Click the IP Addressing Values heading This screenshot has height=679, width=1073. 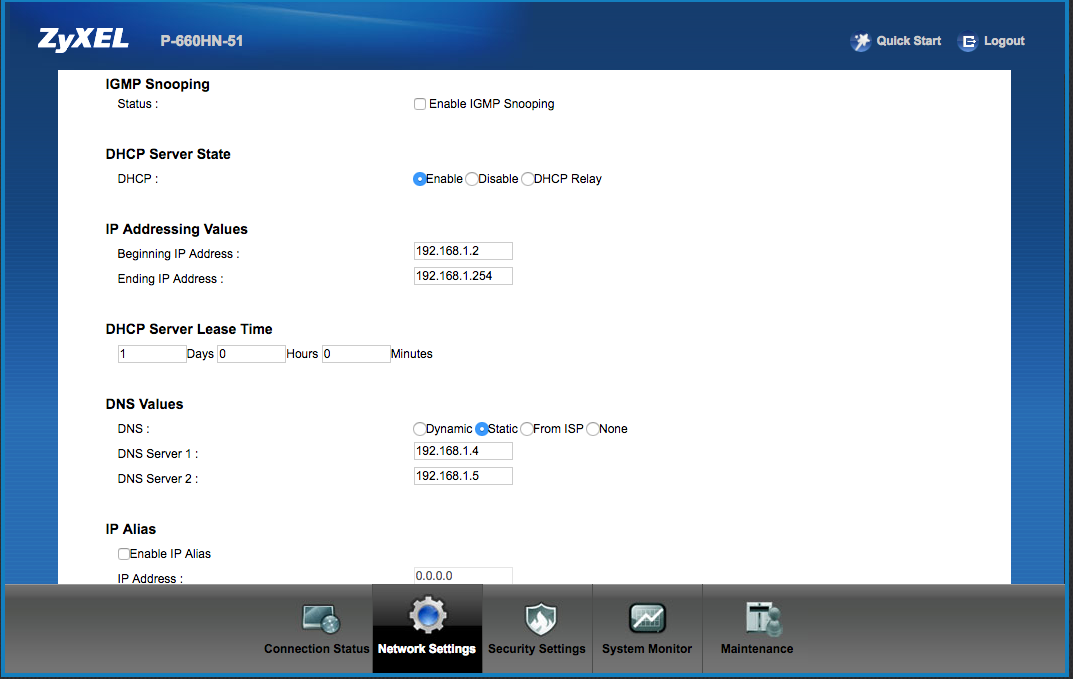[x=177, y=229]
